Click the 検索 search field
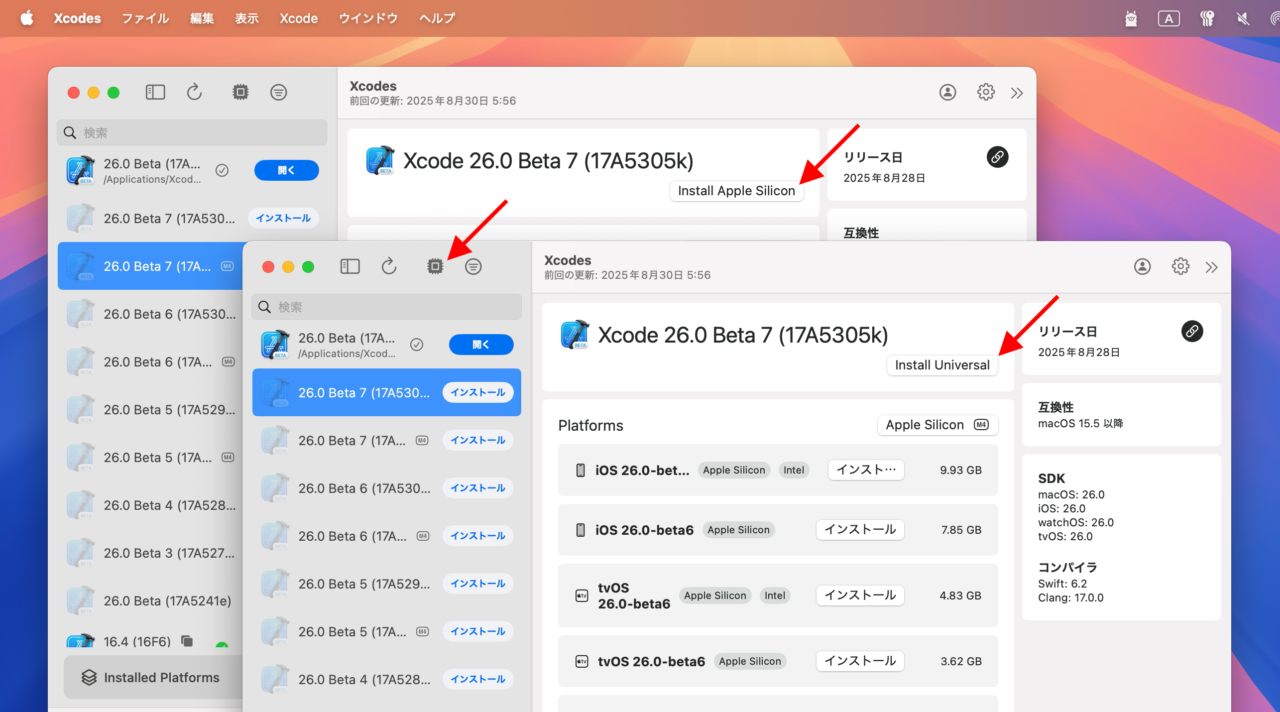The height and width of the screenshot is (712, 1280). click(x=386, y=306)
